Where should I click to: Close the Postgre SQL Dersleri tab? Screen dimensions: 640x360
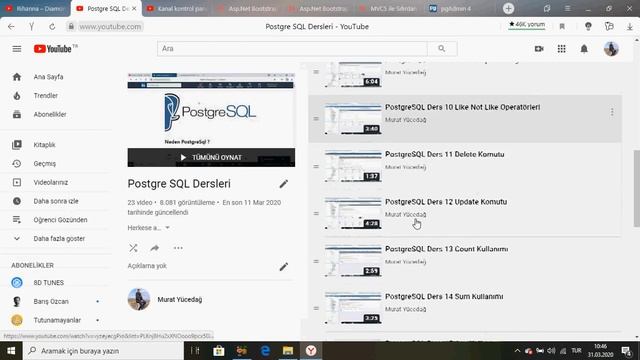(x=134, y=9)
